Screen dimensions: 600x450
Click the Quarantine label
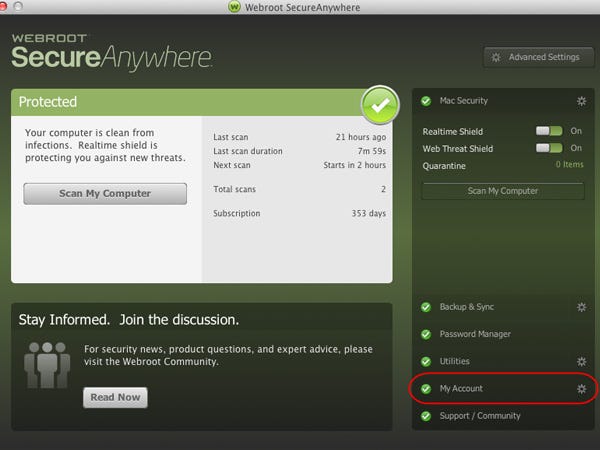(x=444, y=166)
